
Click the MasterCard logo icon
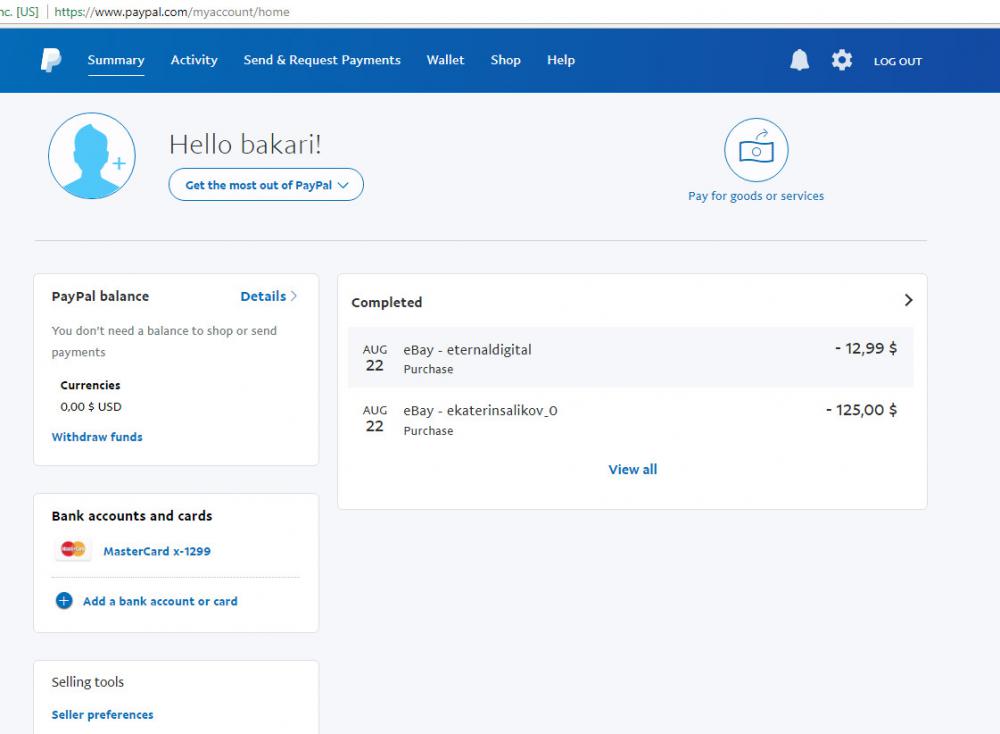[73, 550]
